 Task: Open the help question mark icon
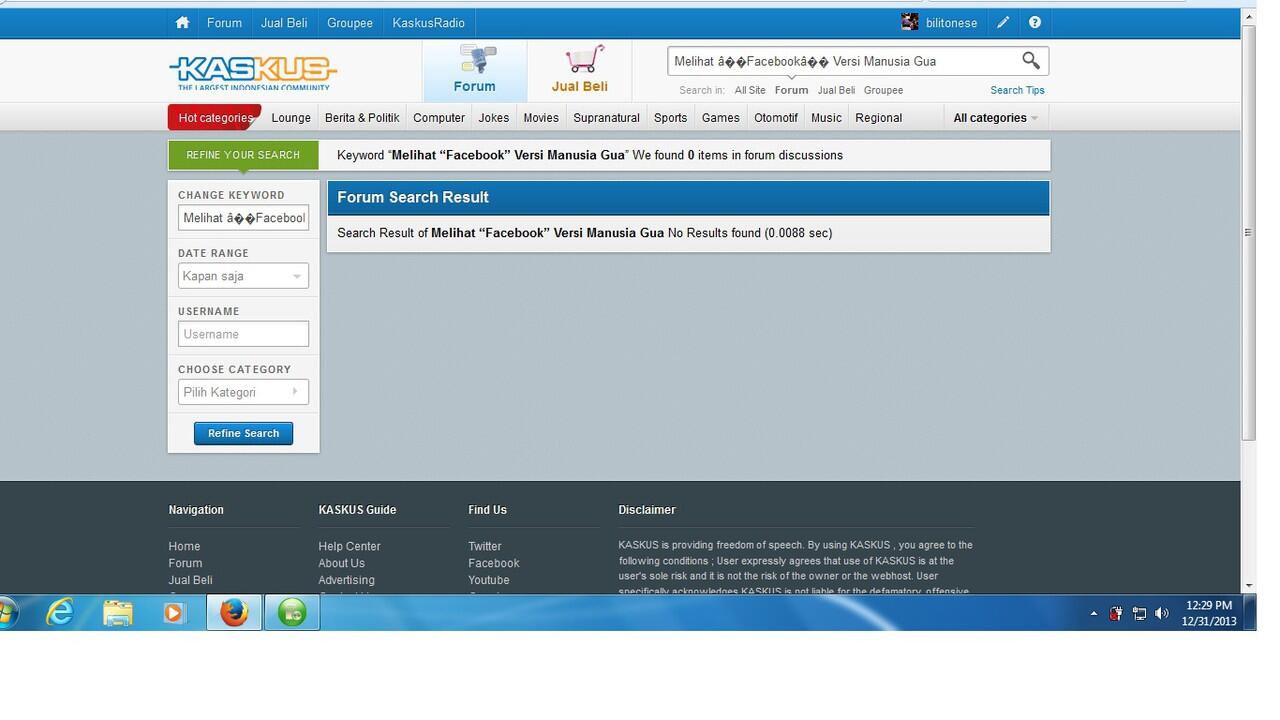(1035, 22)
